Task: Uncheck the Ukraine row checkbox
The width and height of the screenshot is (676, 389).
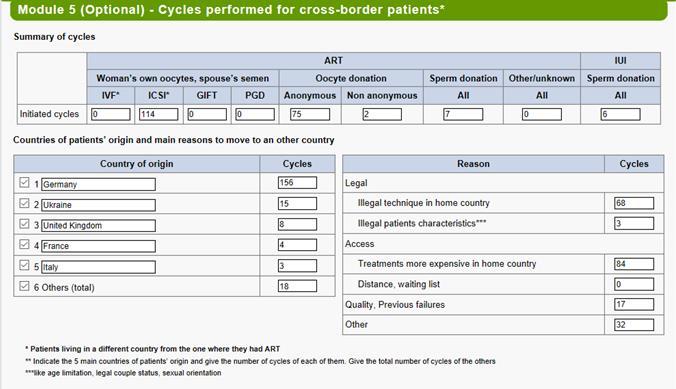Action: pos(24,203)
